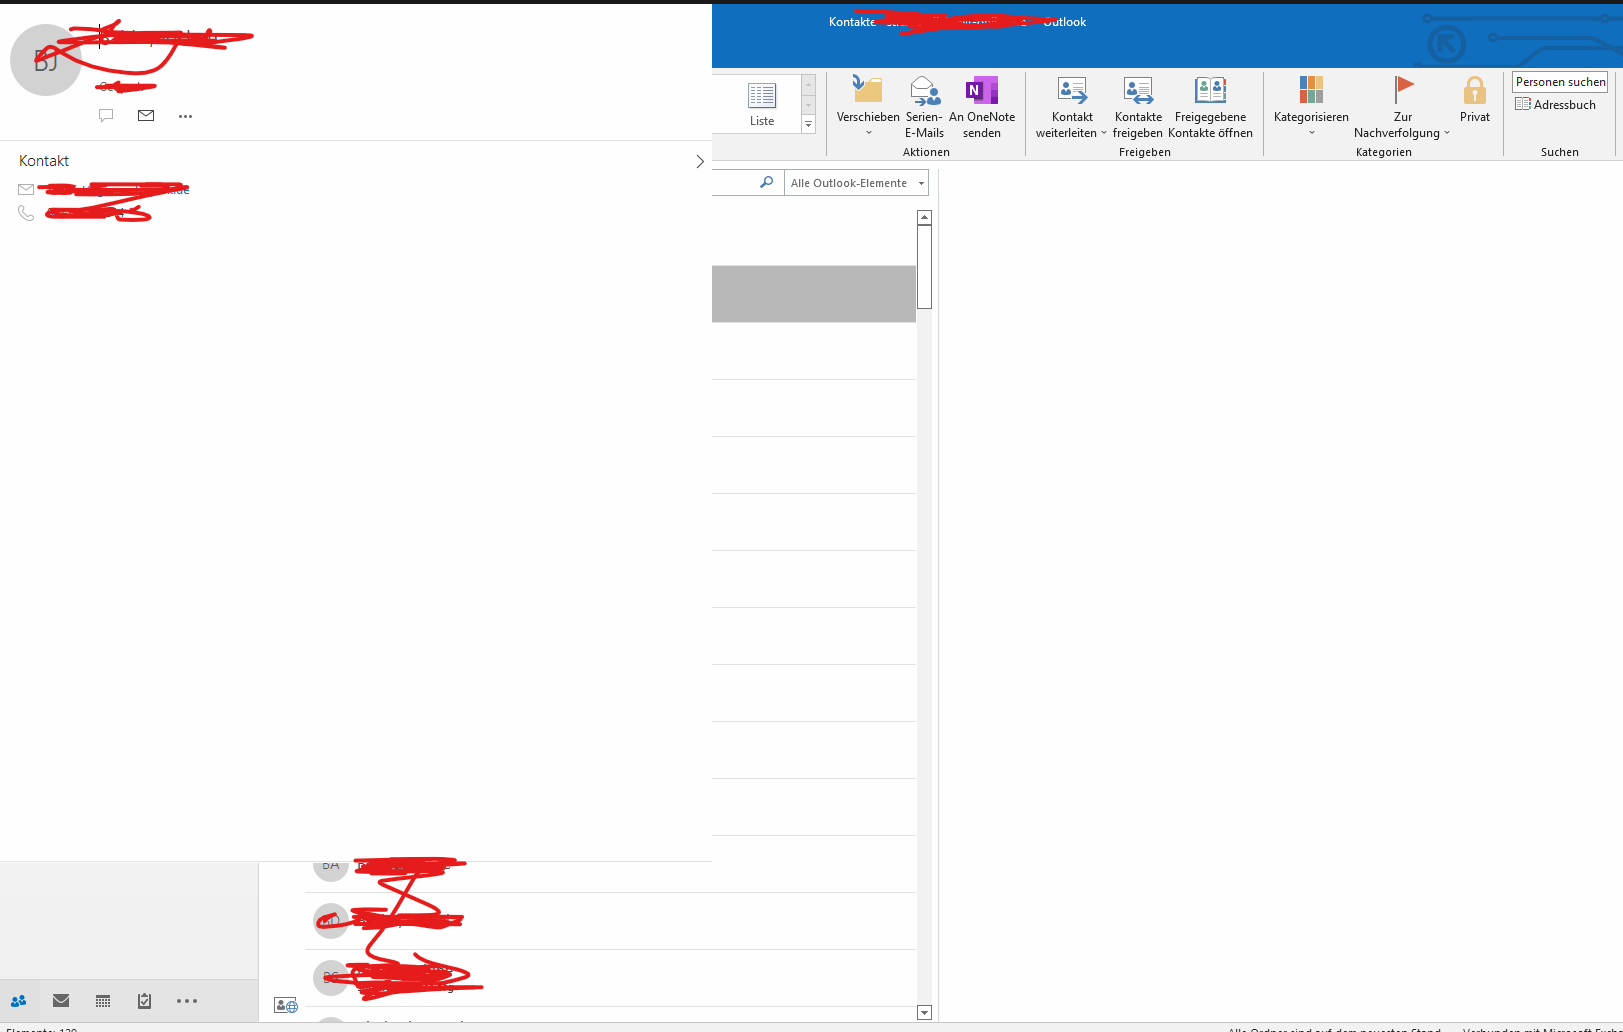This screenshot has height=1032, width=1623.
Task: Click the phone icon under Kontakt
Action: (26, 213)
